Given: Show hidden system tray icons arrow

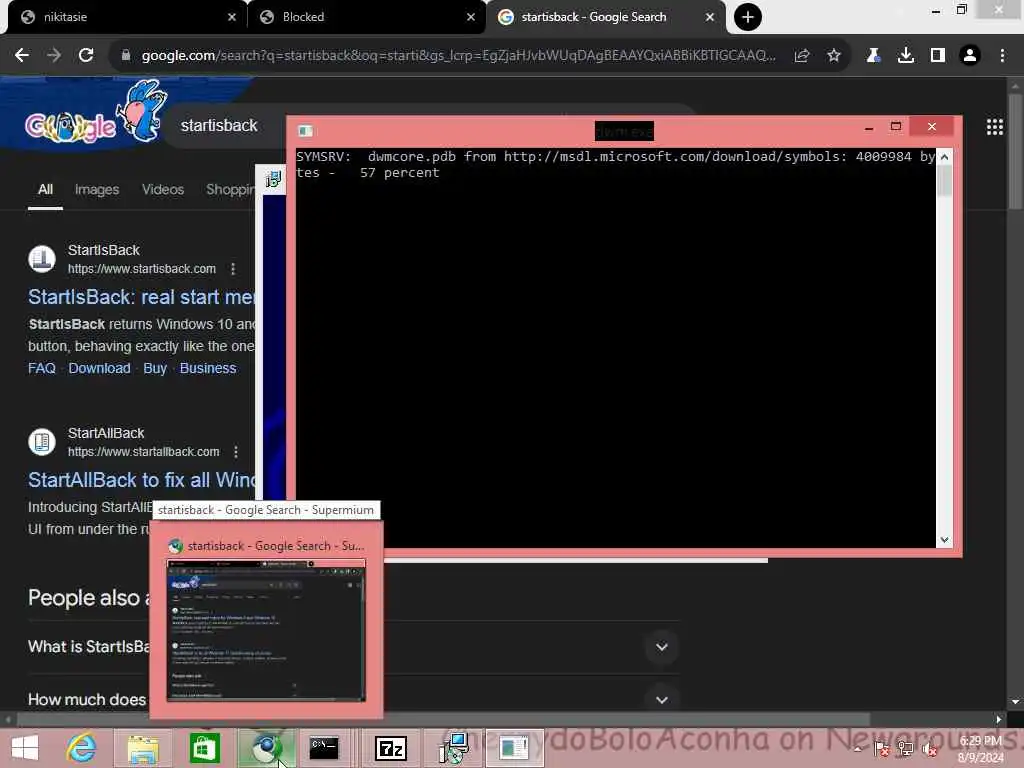Looking at the screenshot, I should point(857,749).
